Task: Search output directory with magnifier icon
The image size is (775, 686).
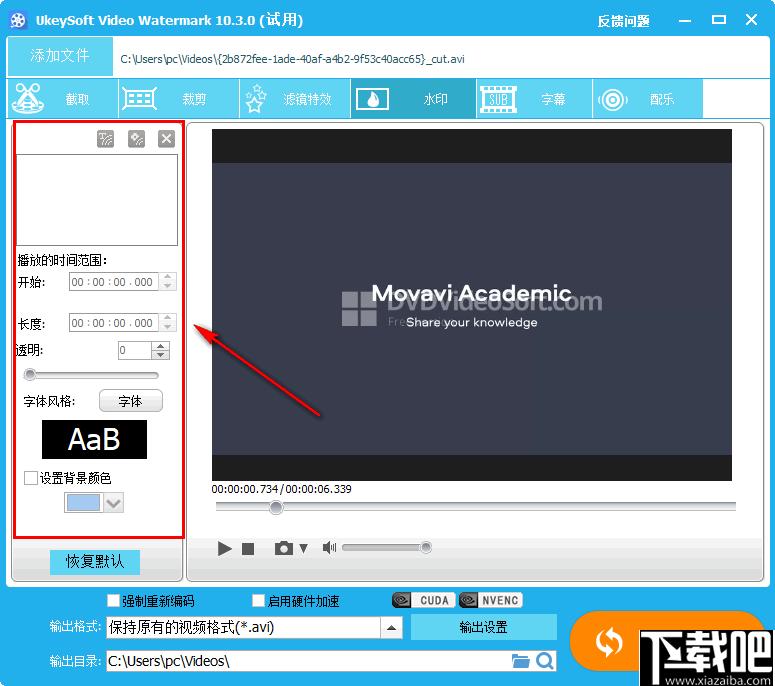Action: point(545,661)
